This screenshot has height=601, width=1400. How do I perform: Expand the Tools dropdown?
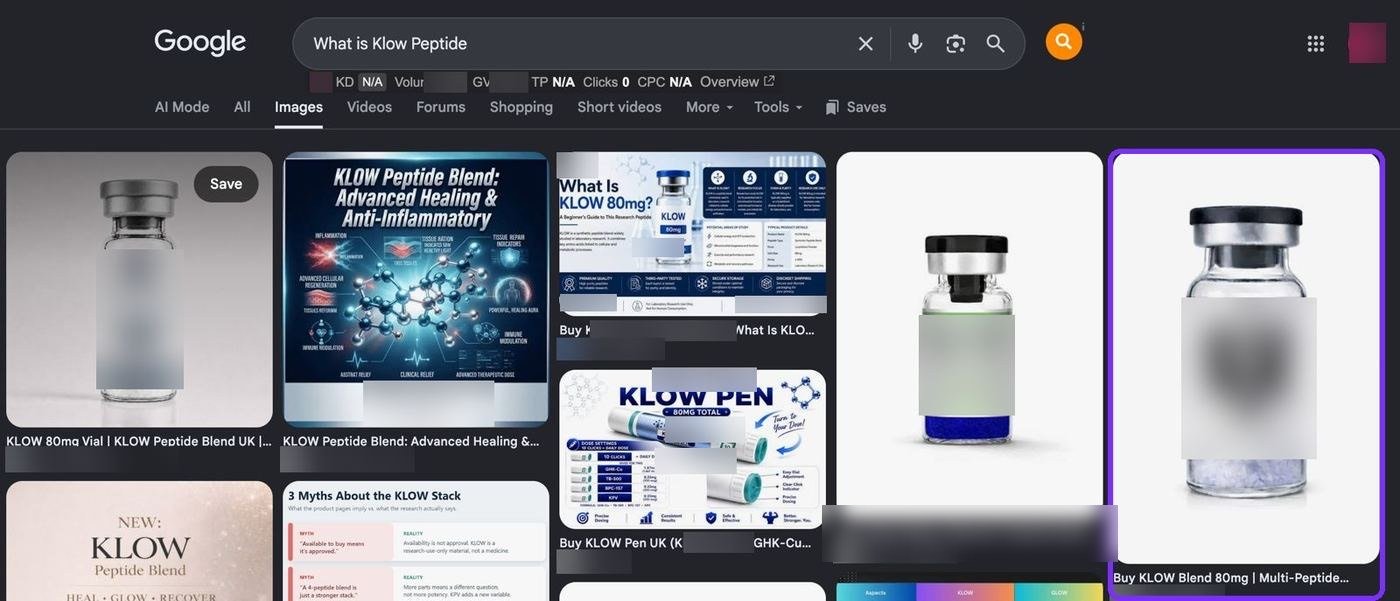pyautogui.click(x=778, y=107)
